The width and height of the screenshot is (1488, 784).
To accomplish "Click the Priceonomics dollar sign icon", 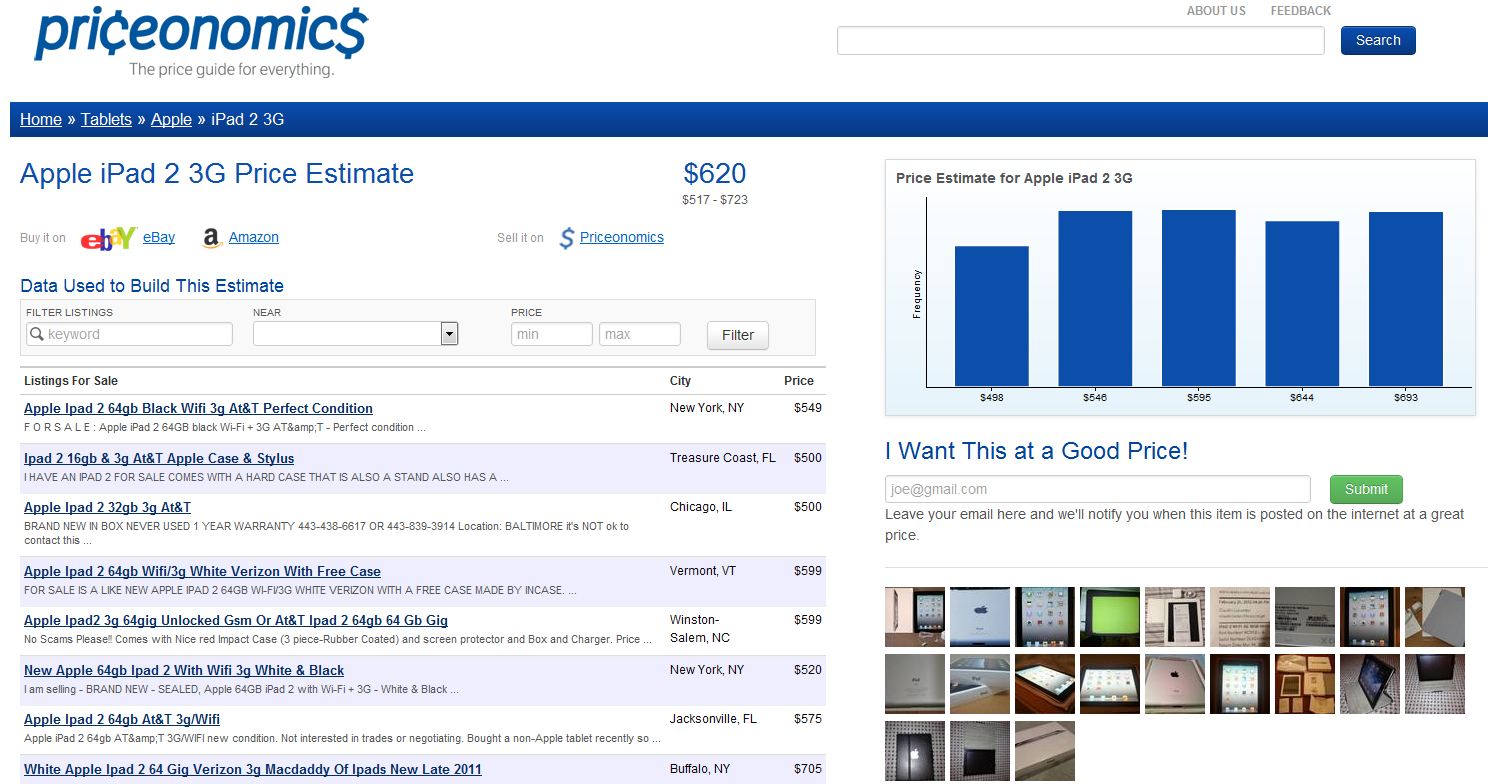I will pos(567,238).
